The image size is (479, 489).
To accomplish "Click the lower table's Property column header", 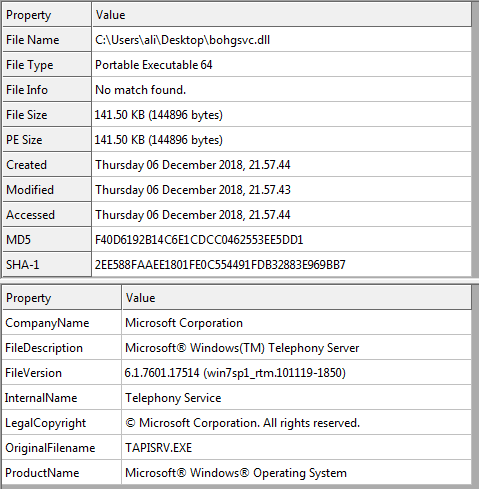I will [x=62, y=298].
